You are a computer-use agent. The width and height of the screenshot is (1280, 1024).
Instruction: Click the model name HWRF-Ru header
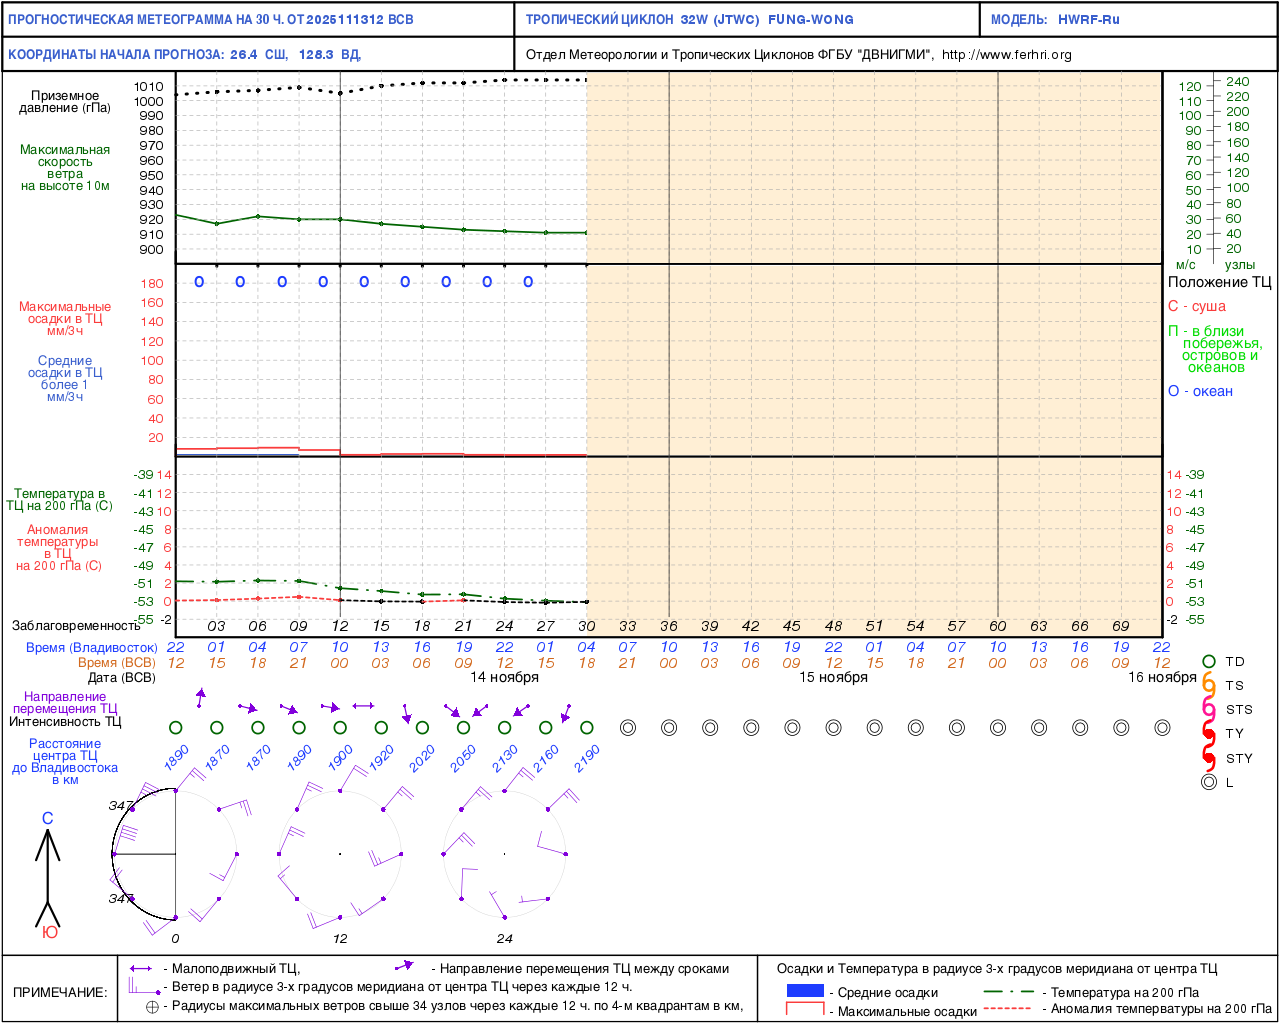tap(1088, 20)
